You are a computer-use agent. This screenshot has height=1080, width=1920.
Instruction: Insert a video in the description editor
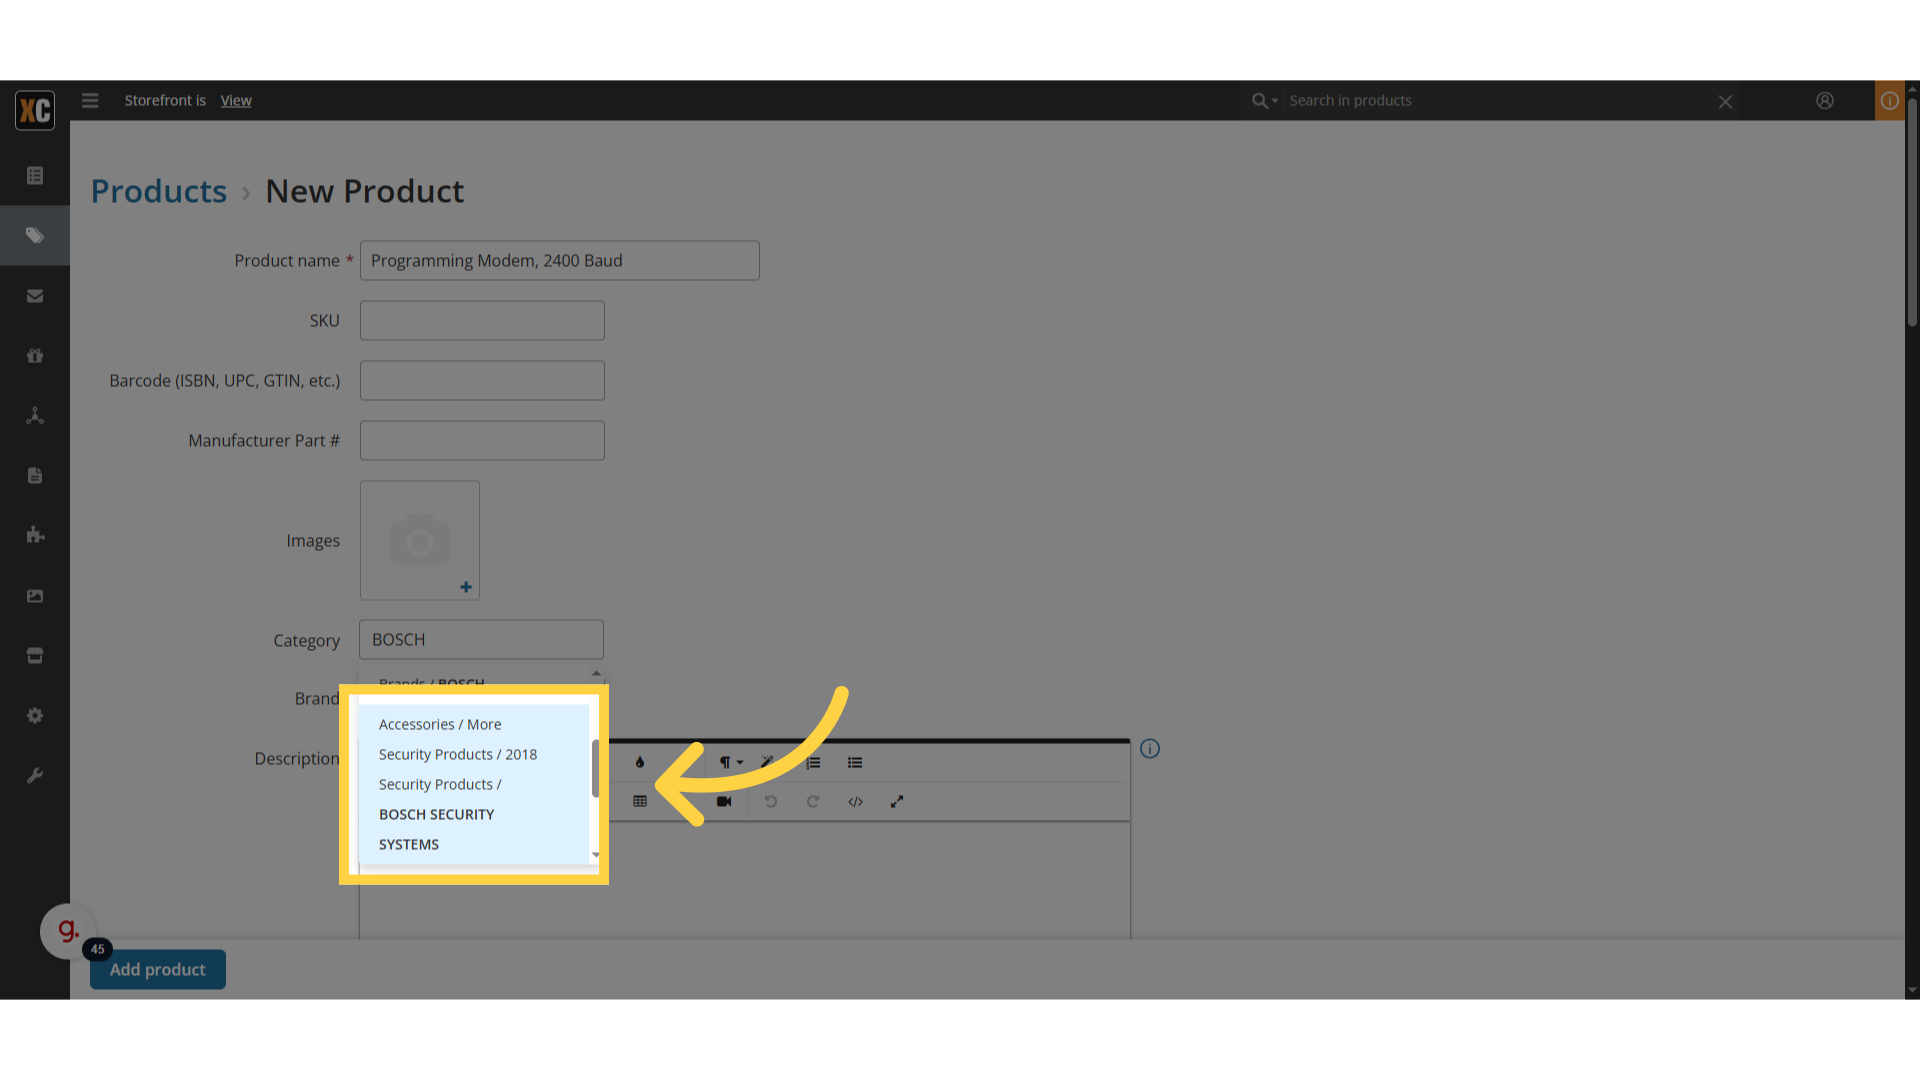[724, 802]
